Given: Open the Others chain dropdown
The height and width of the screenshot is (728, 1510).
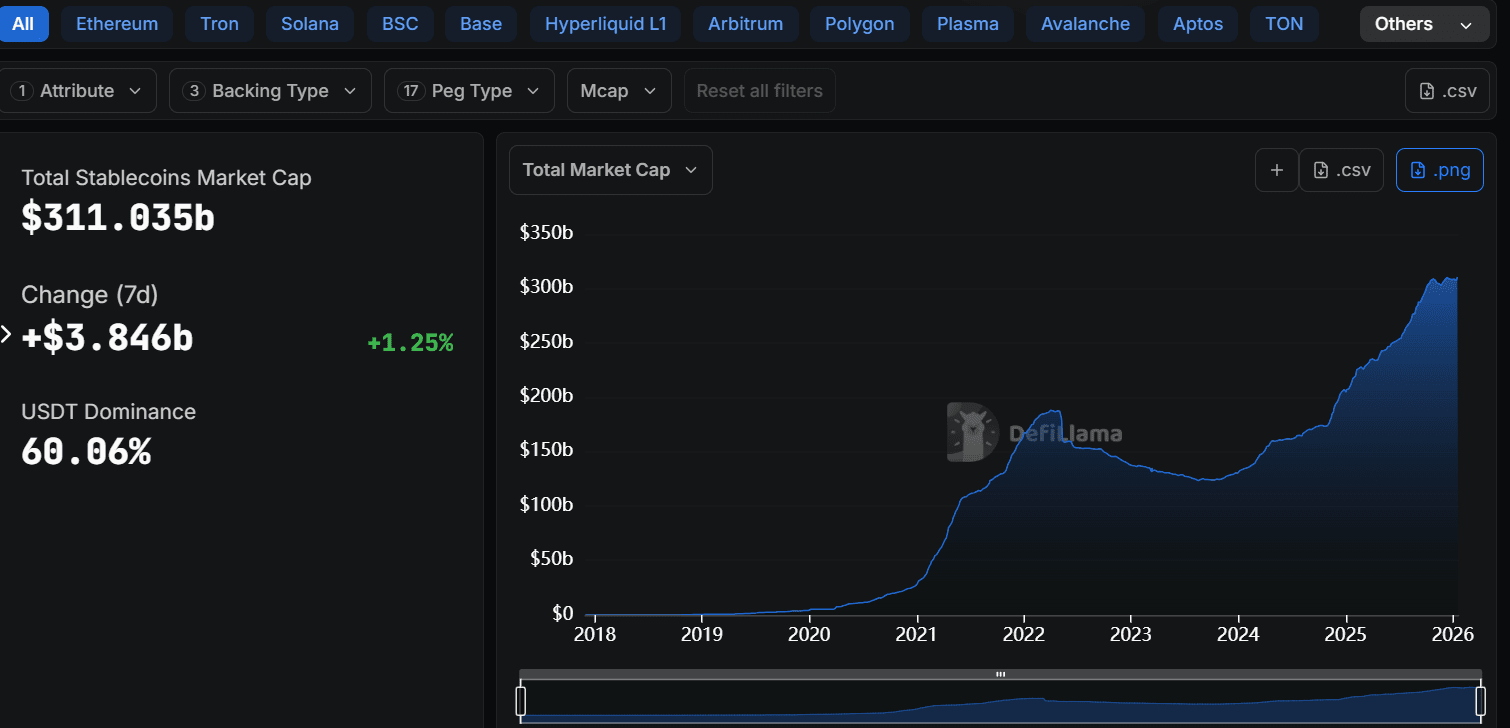Looking at the screenshot, I should 1423,24.
